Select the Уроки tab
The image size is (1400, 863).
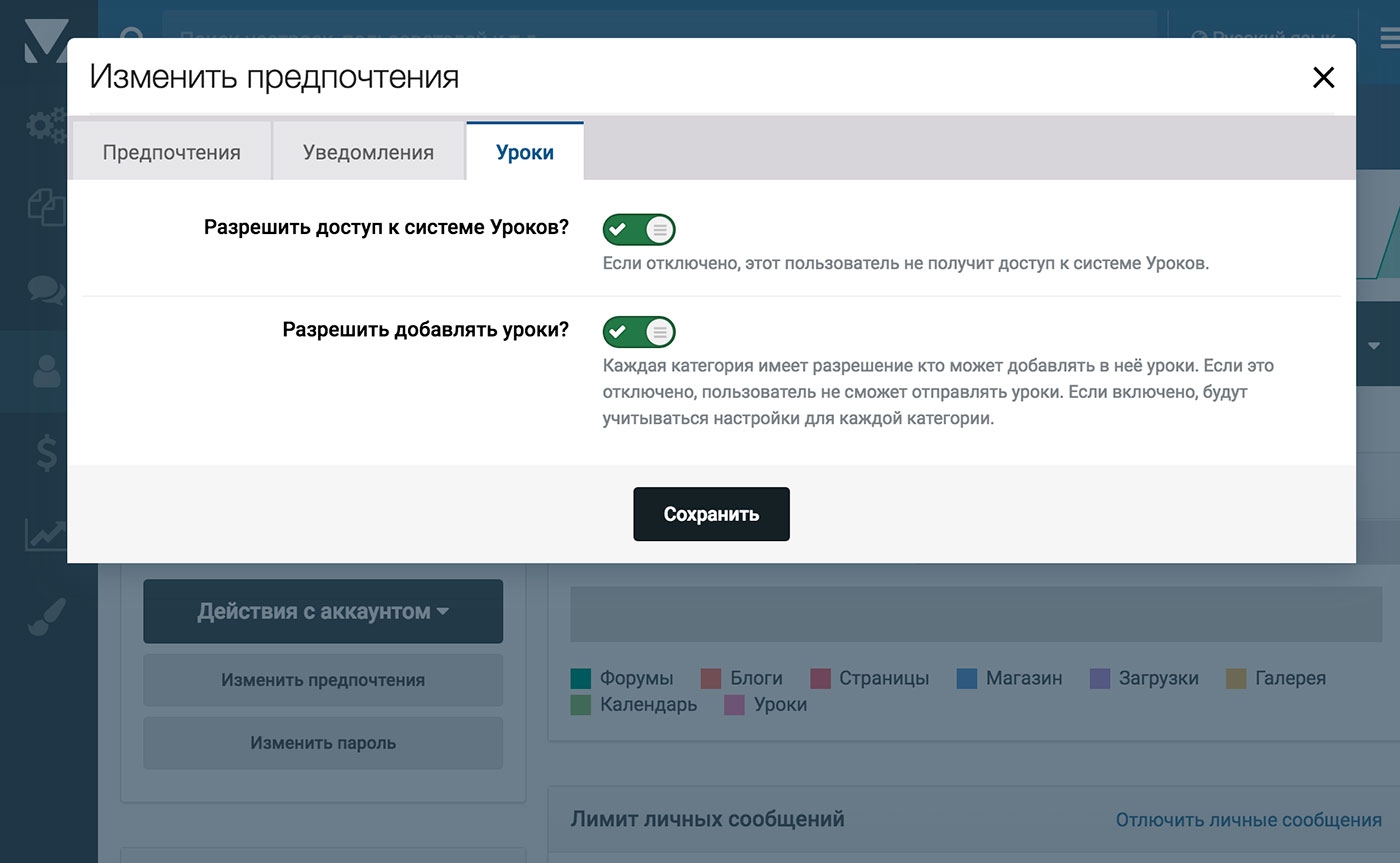525,152
